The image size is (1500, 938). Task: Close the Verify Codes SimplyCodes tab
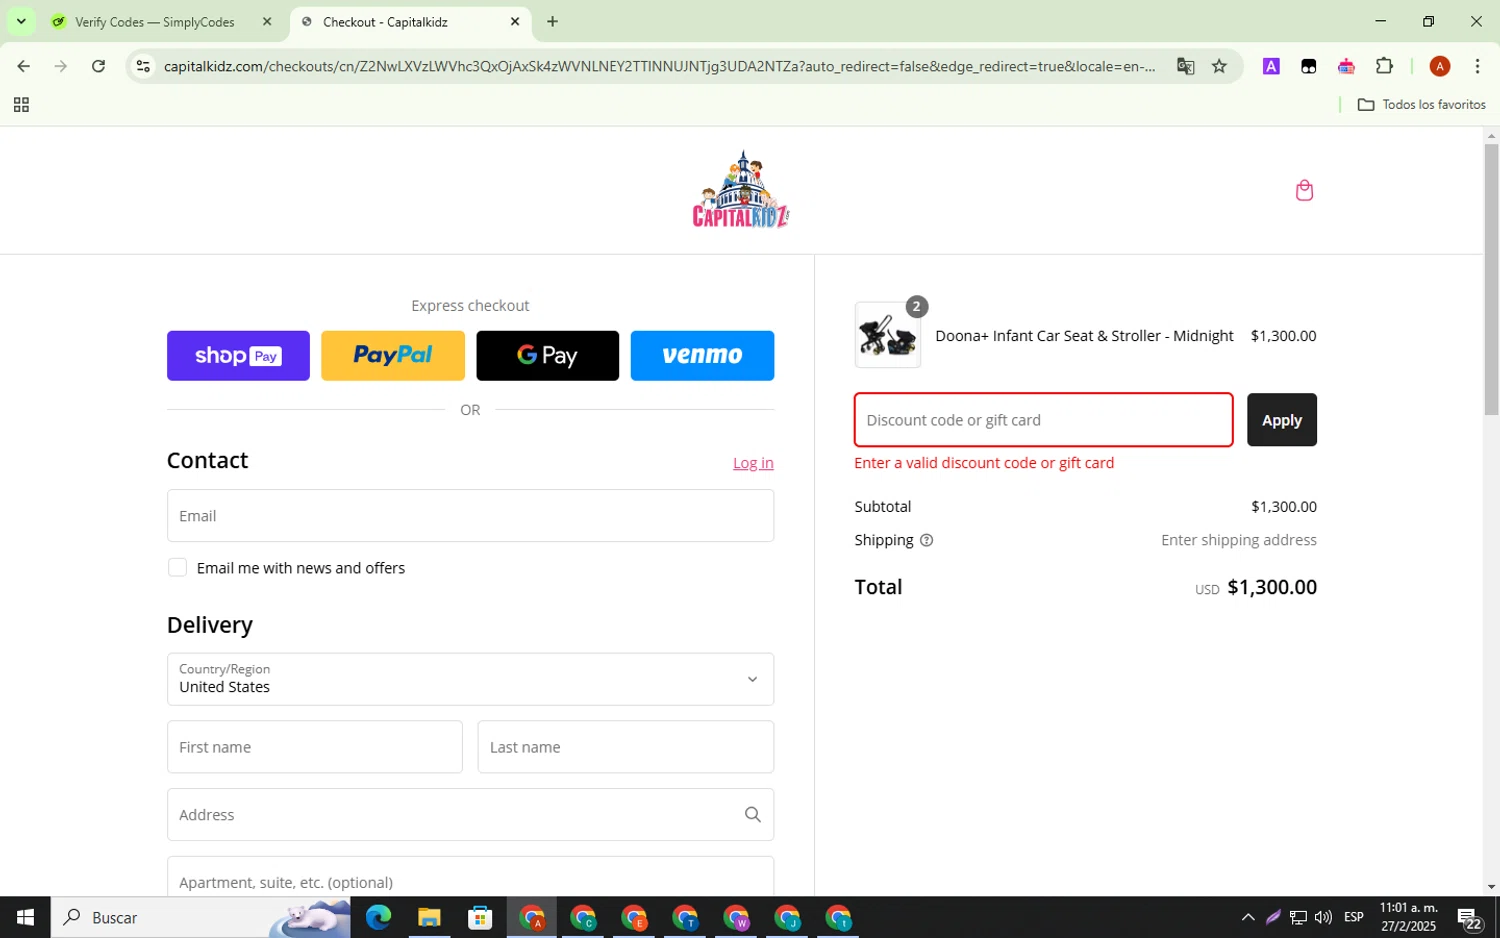coord(267,21)
